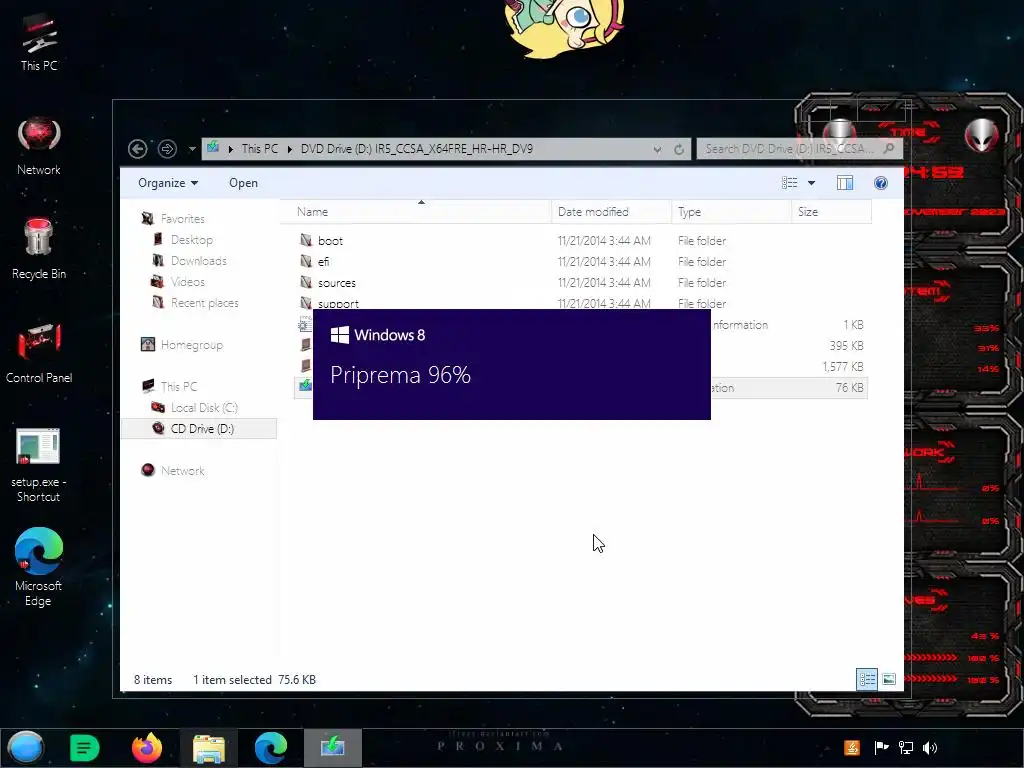Open the Control Panel desktop icon
Screen dimensions: 1024x768
click(39, 353)
